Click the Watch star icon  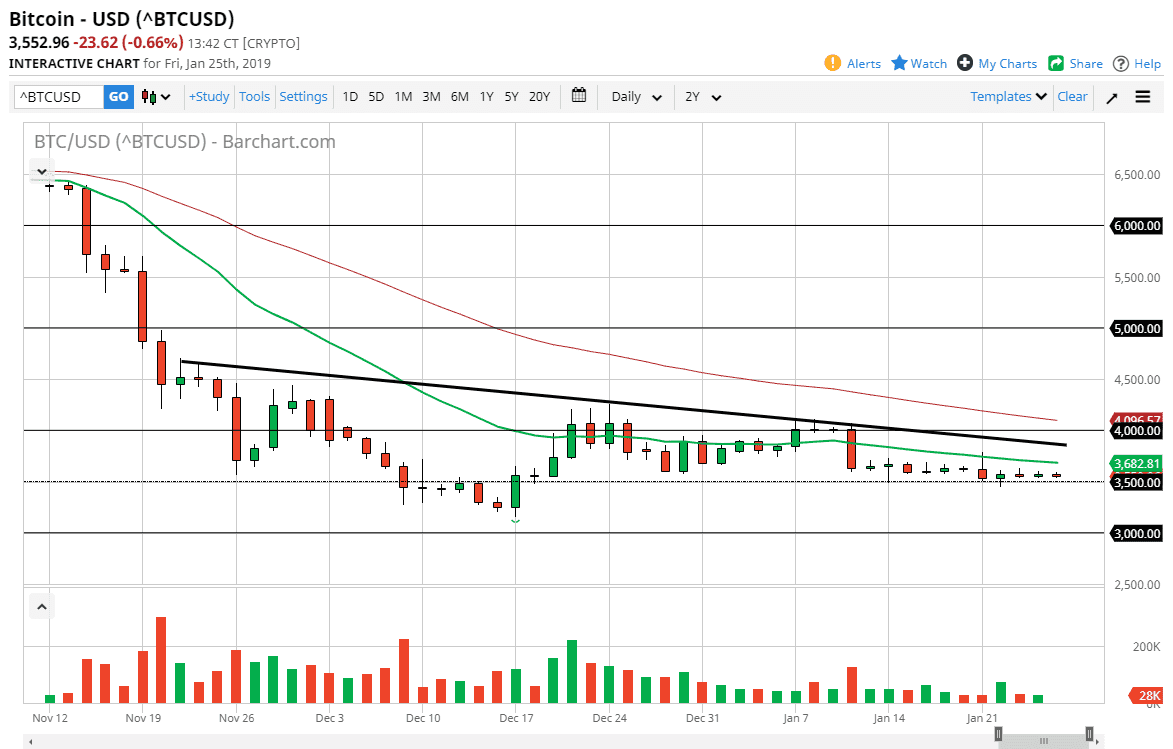[898, 63]
